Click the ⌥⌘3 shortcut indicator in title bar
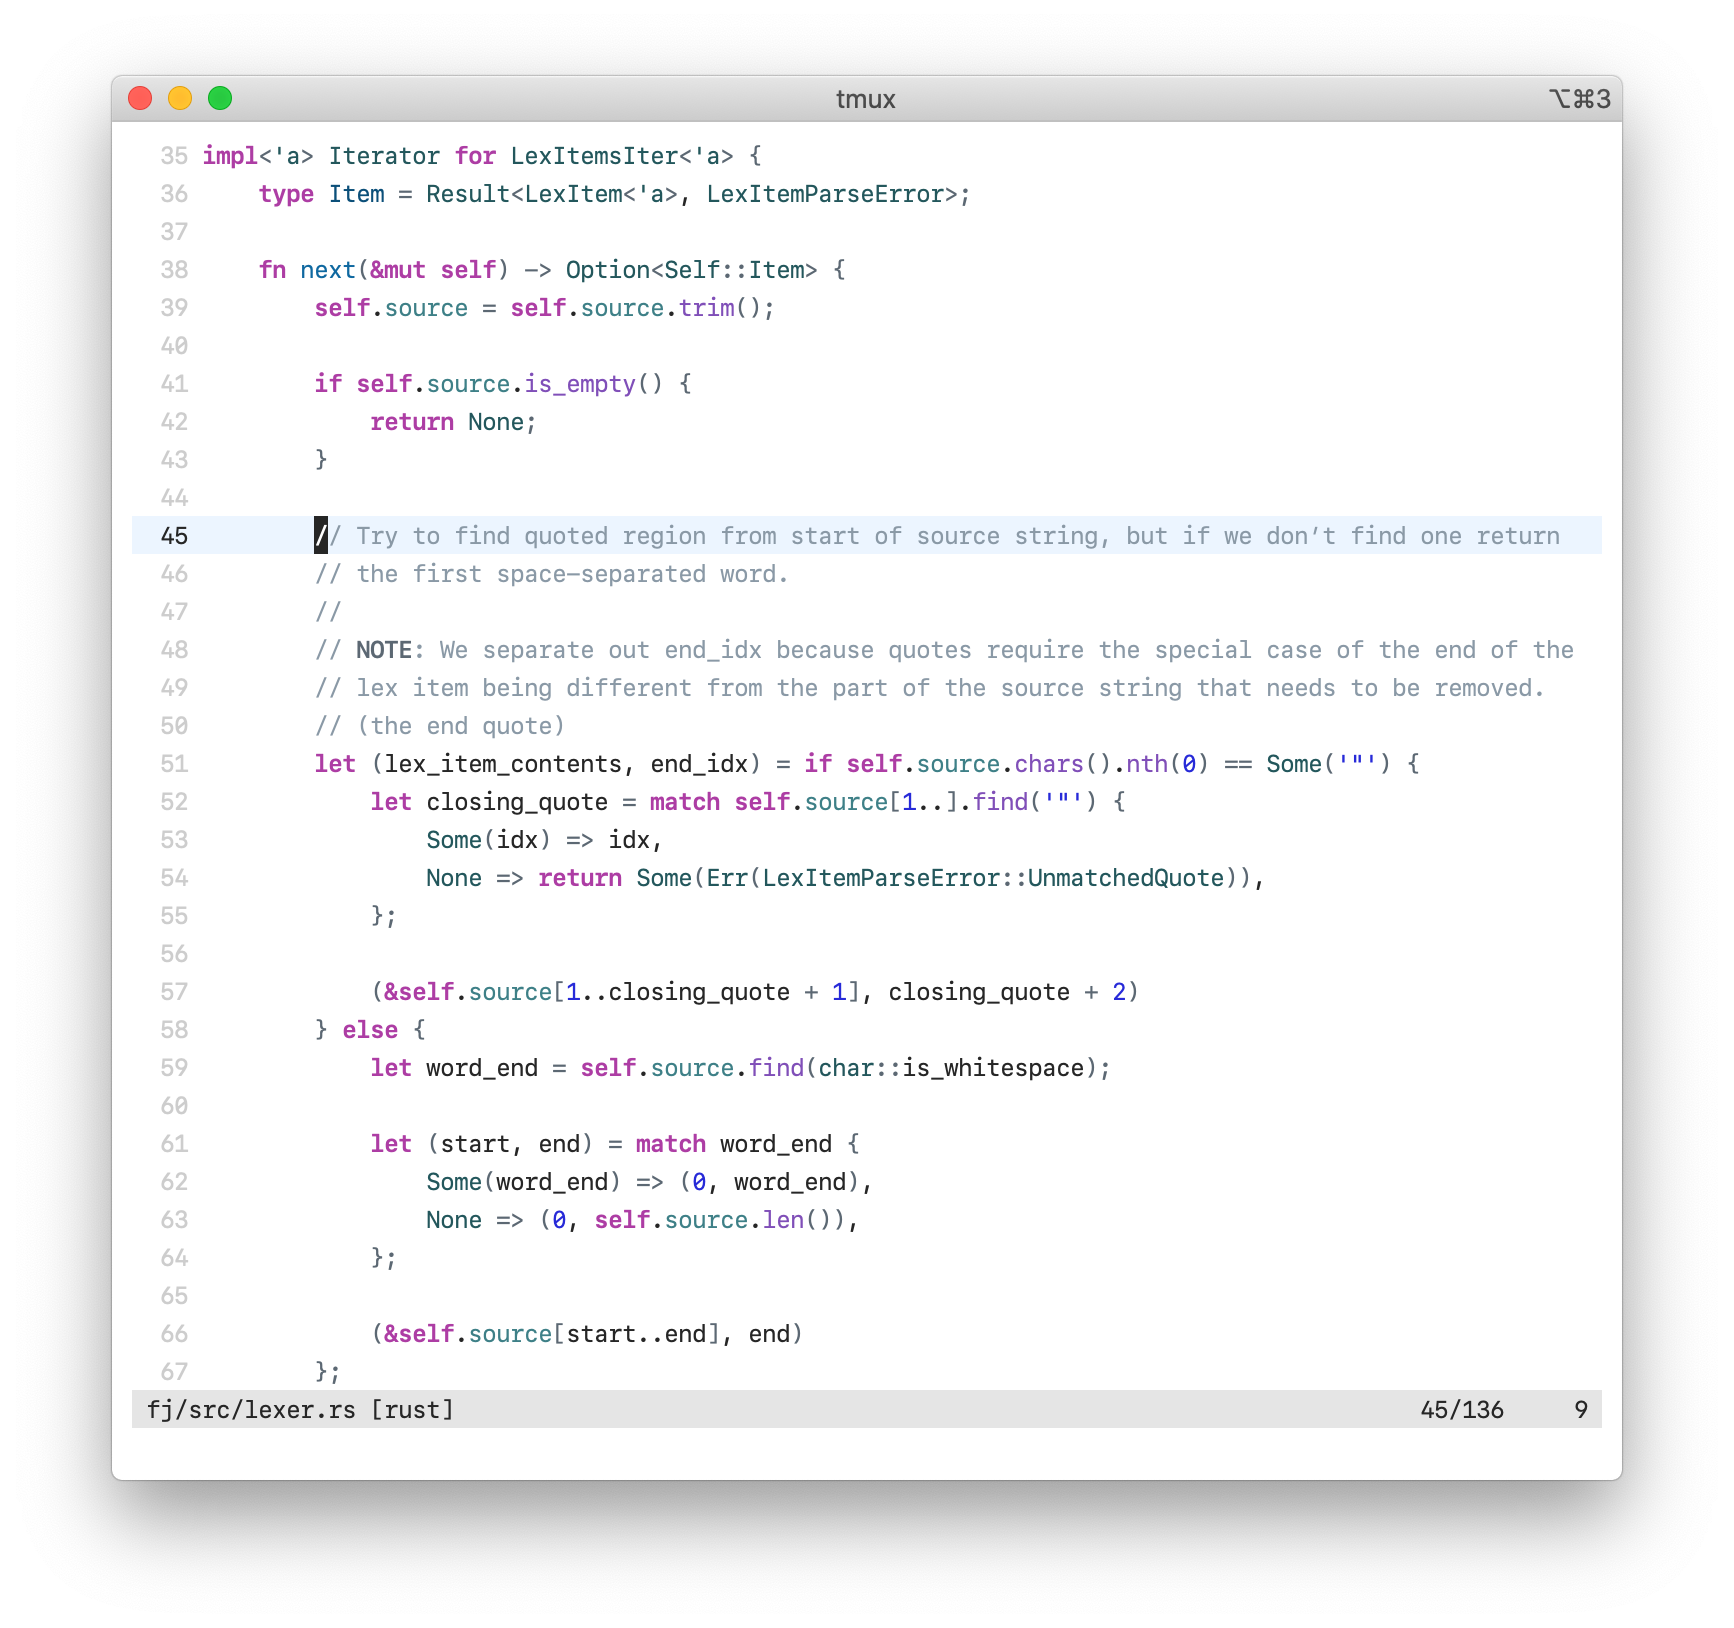This screenshot has height=1628, width=1734. point(1579,99)
